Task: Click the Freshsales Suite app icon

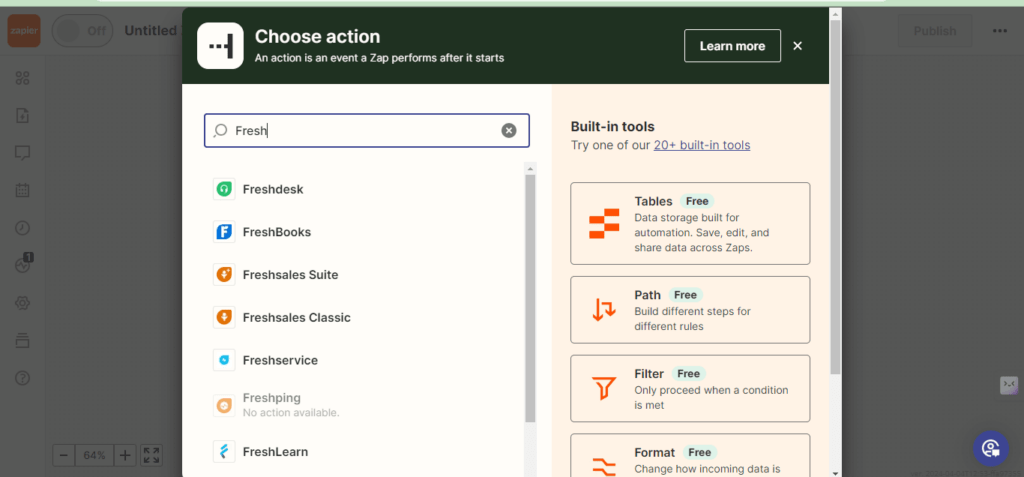Action: (x=224, y=275)
